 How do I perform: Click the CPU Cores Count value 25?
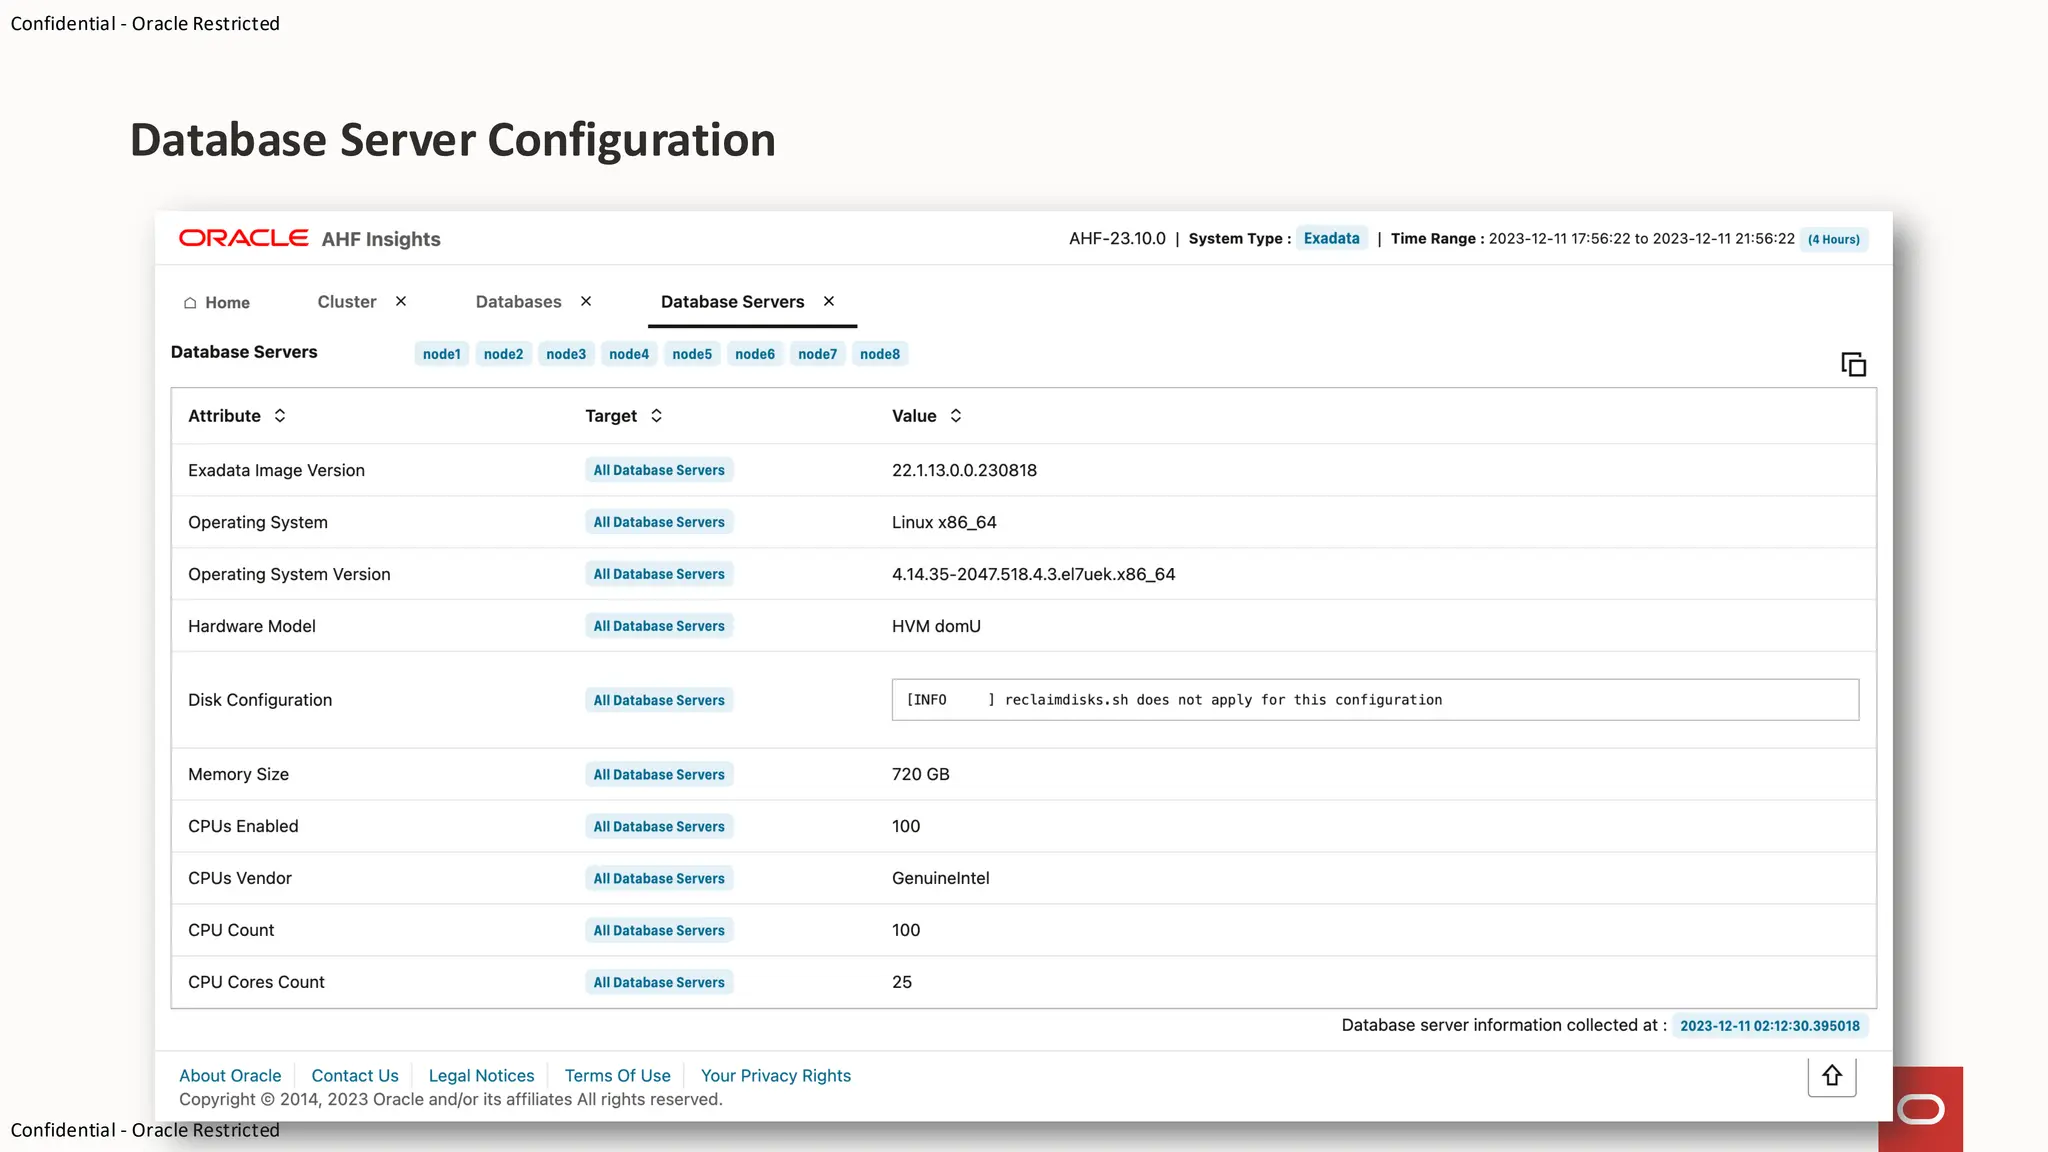[x=901, y=982]
